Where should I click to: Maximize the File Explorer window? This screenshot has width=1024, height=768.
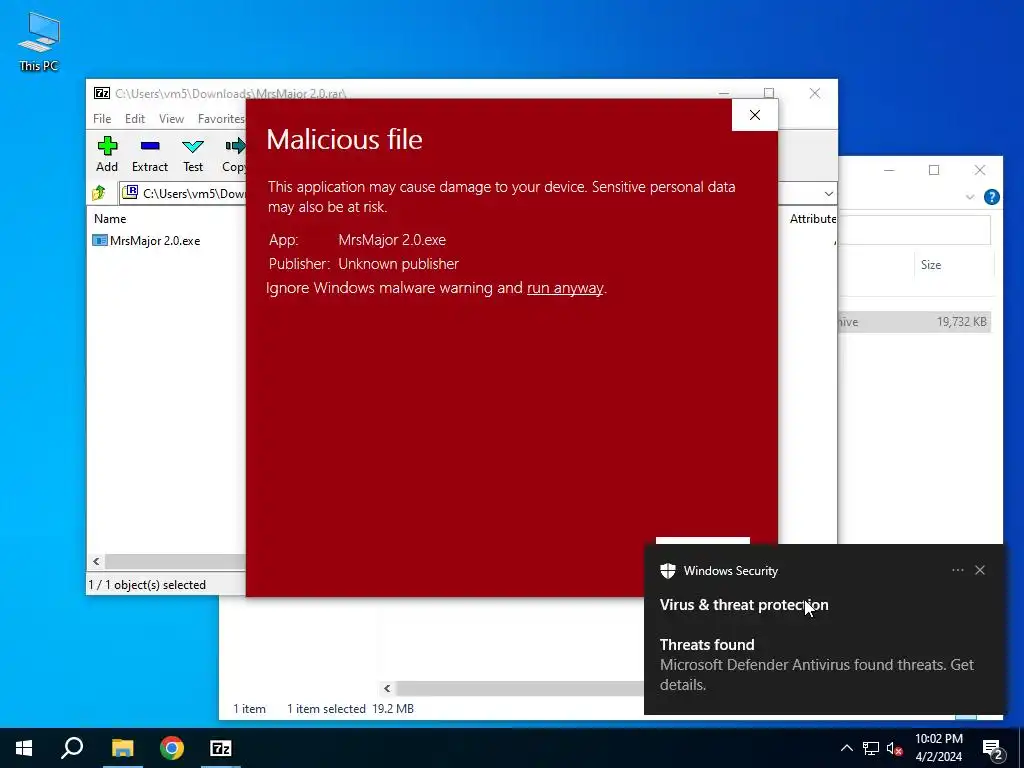(x=934, y=170)
